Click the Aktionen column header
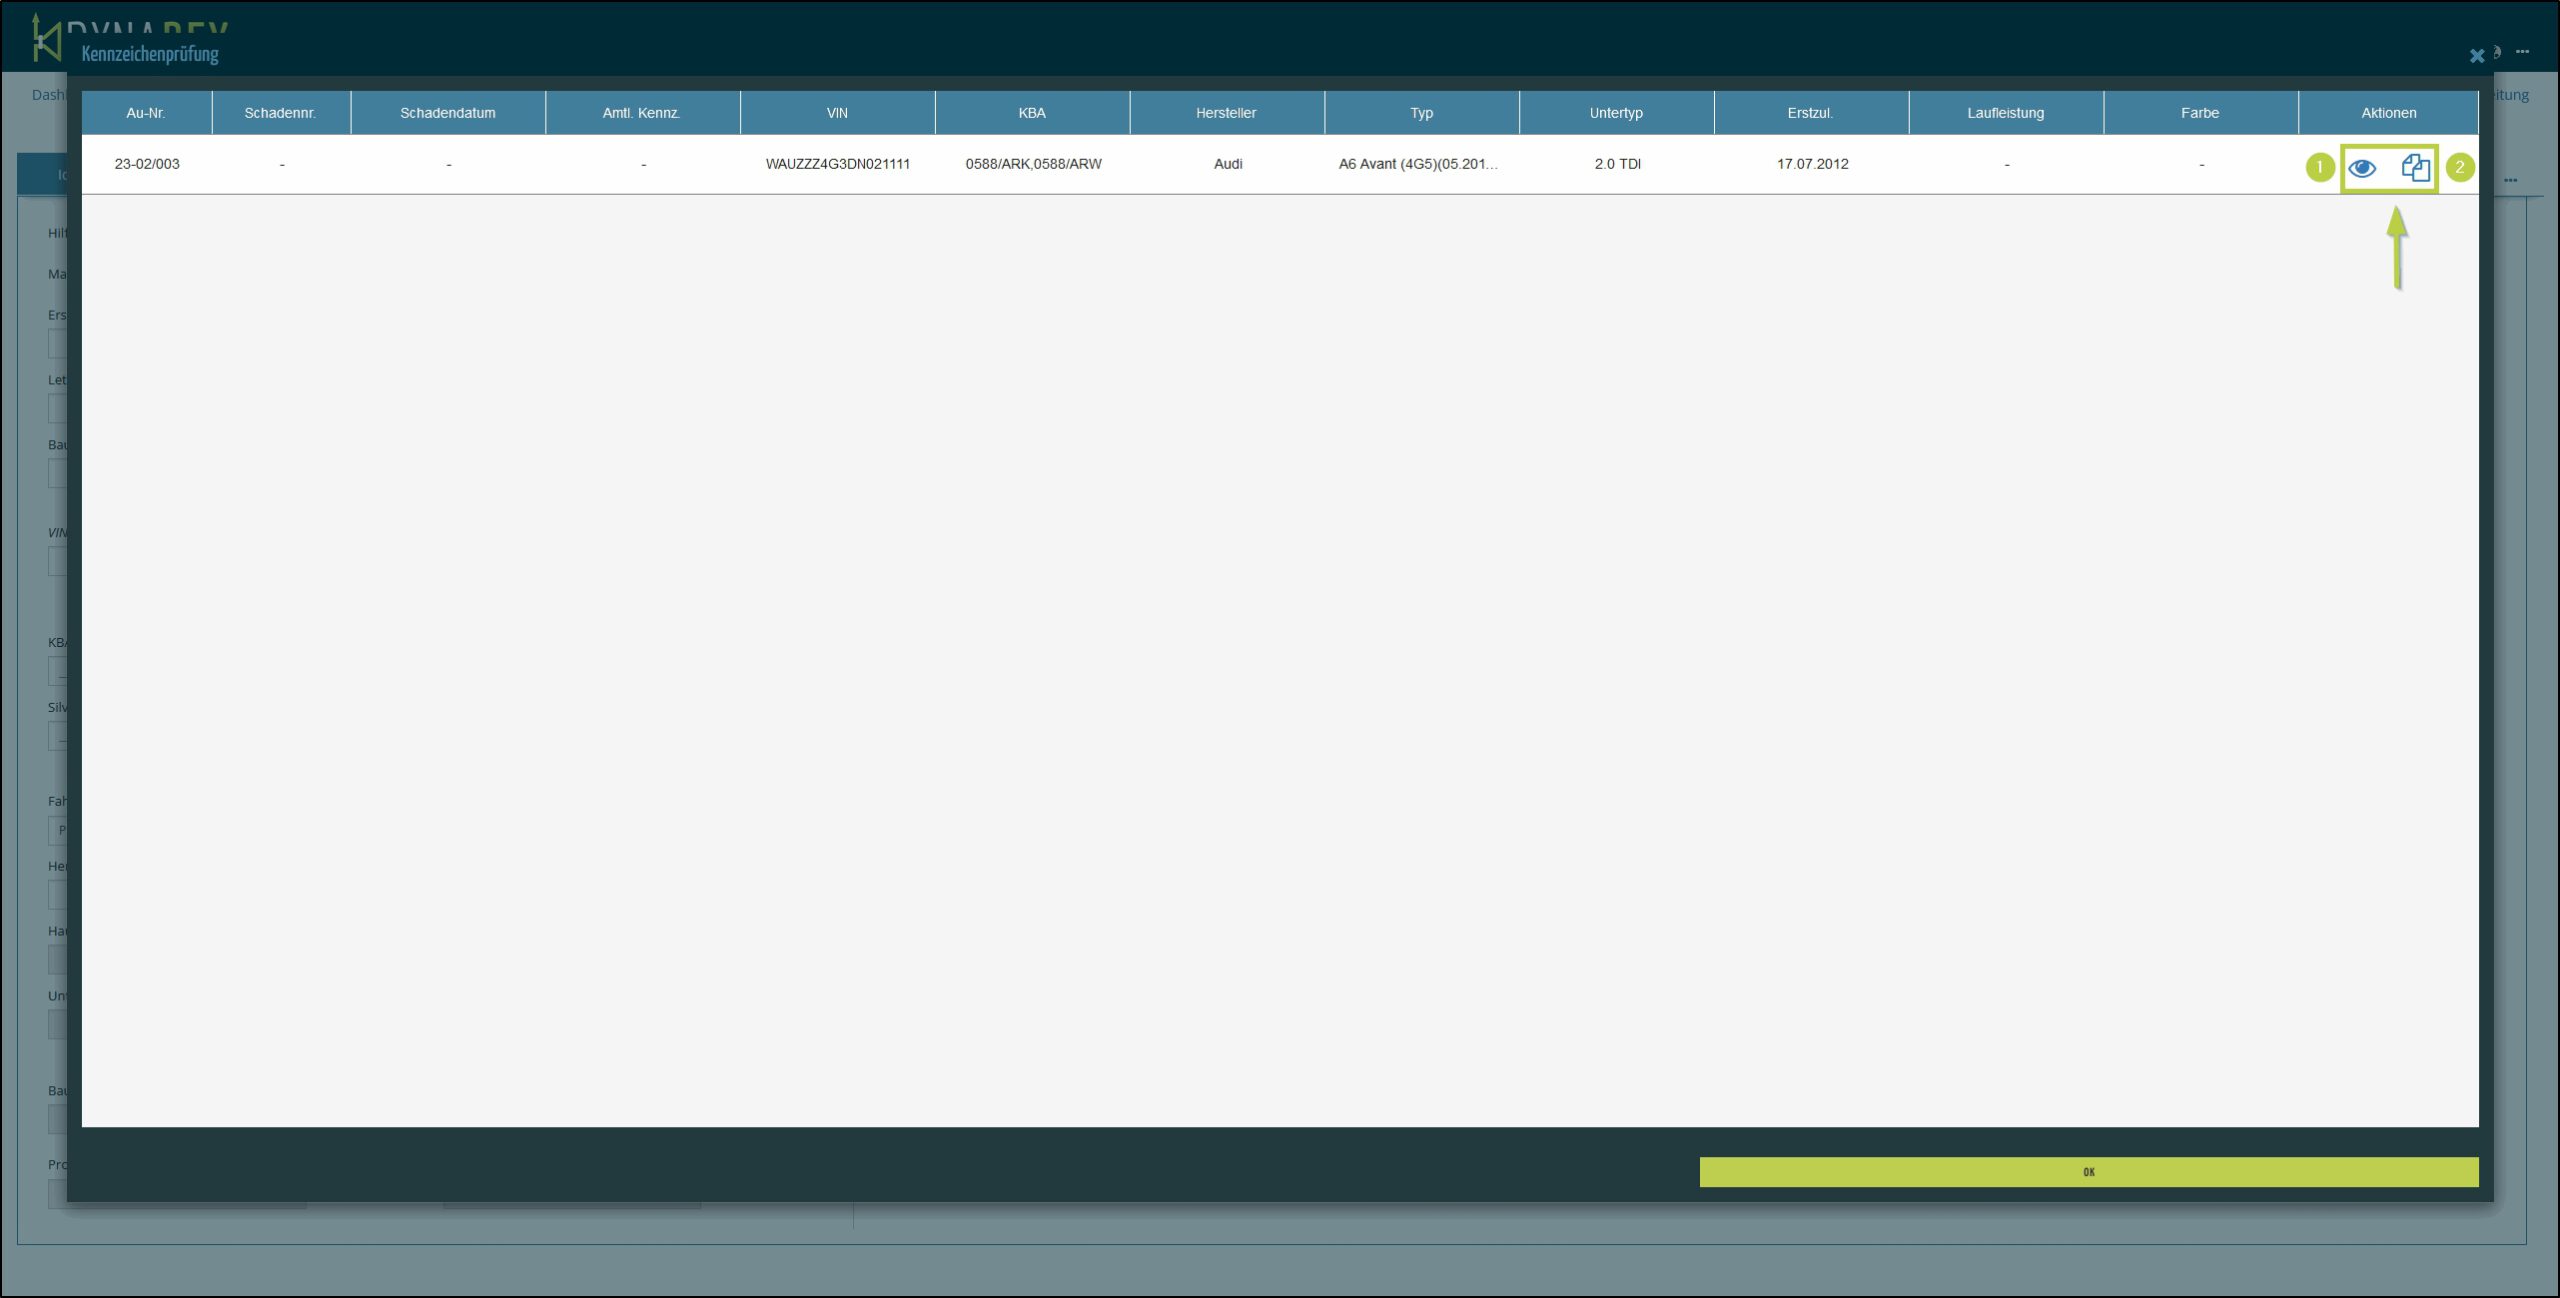The height and width of the screenshot is (1298, 2560). (2388, 113)
